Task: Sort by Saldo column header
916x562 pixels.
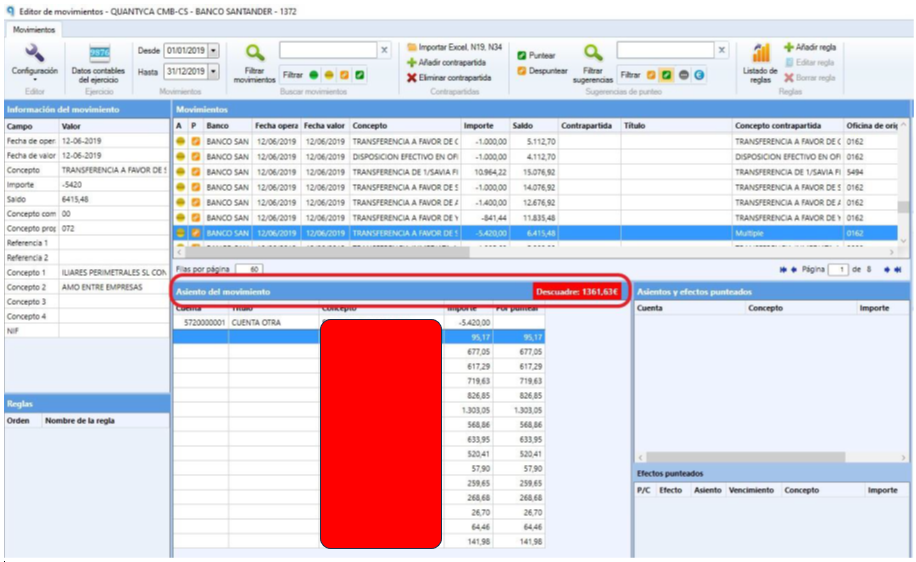Action: coord(534,126)
